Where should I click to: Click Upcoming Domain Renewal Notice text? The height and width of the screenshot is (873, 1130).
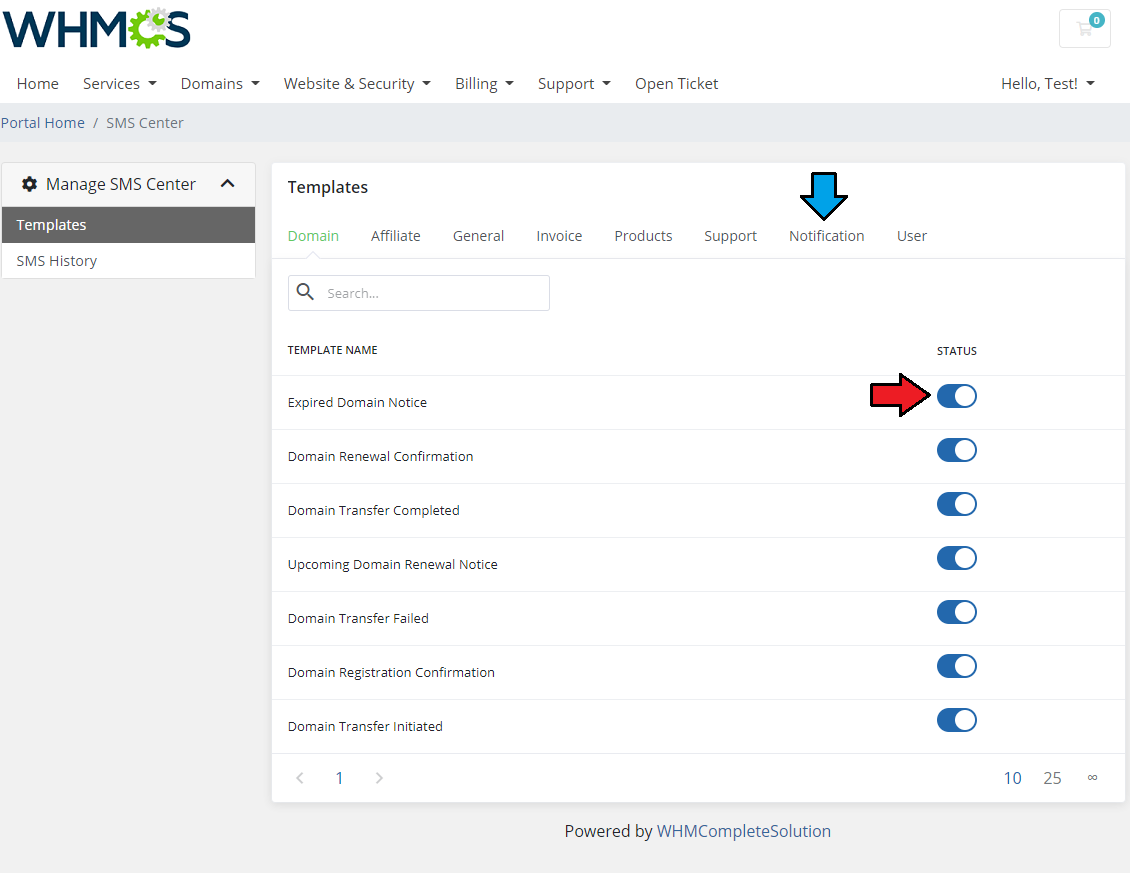[393, 564]
